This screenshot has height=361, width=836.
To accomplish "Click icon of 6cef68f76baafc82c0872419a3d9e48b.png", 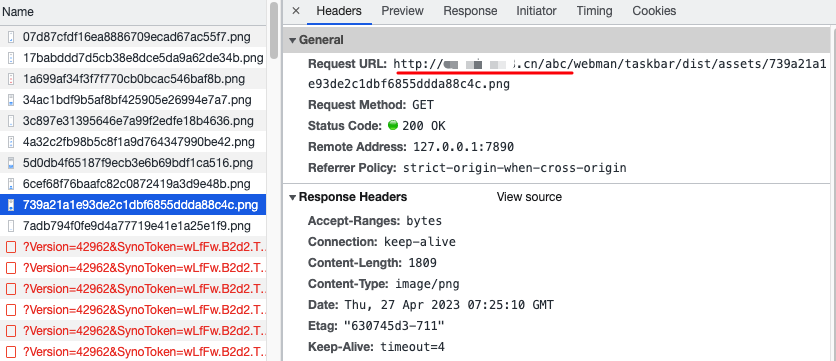I will pyautogui.click(x=11, y=184).
